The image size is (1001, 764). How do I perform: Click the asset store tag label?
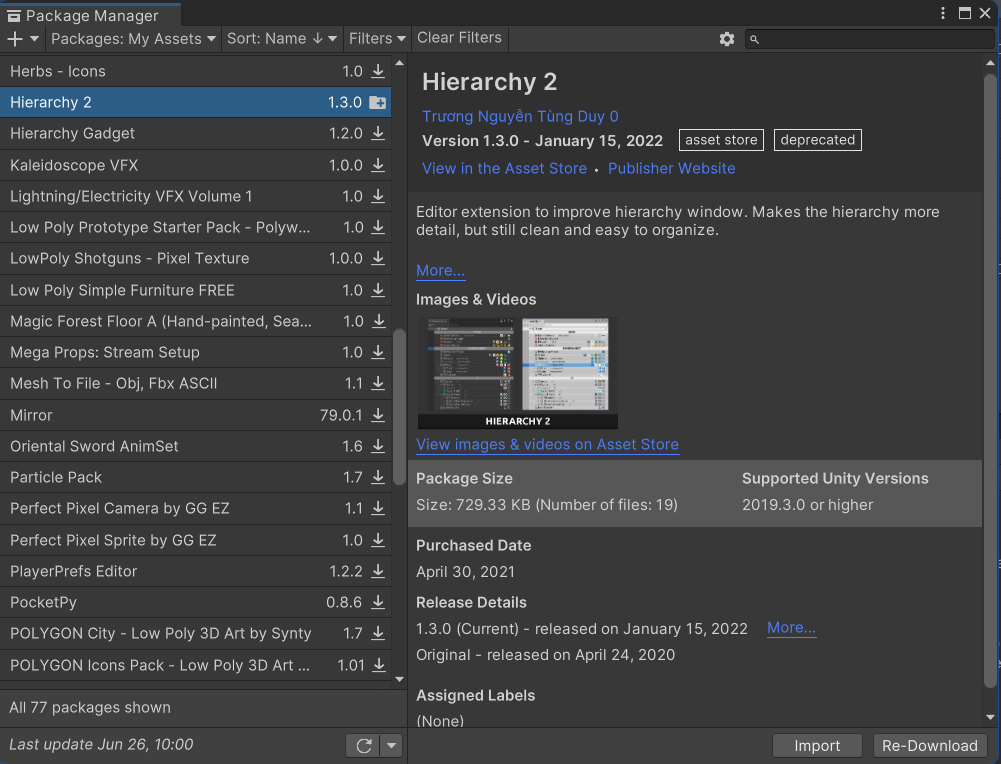721,140
